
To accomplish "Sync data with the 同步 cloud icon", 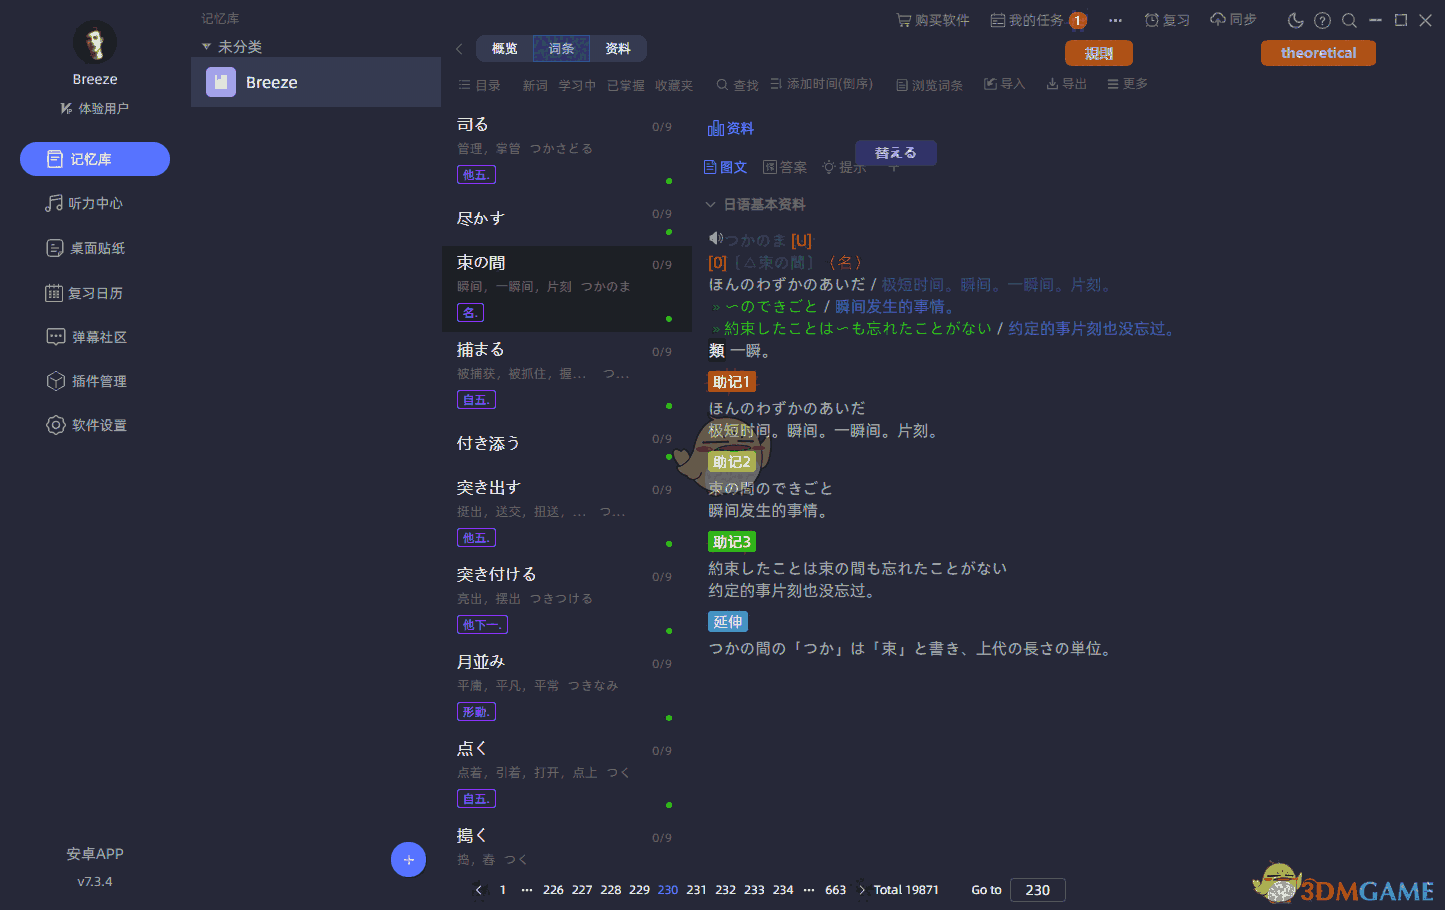I will [1233, 19].
